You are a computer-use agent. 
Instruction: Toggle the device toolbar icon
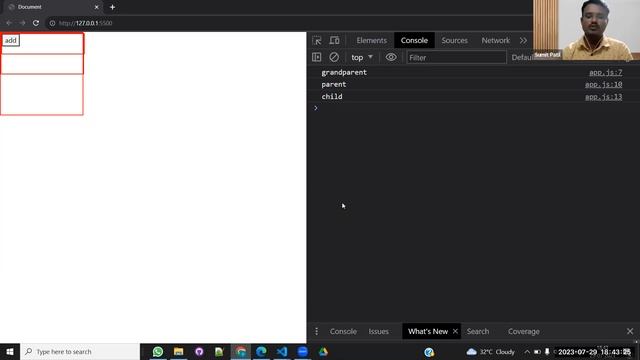[334, 40]
